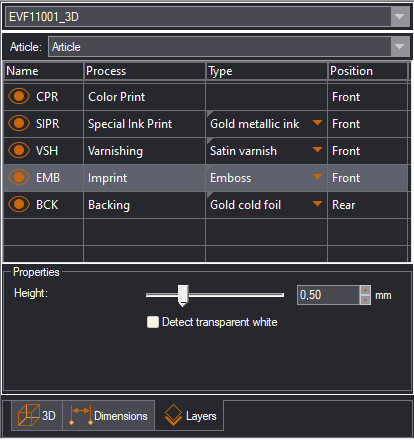The height and width of the screenshot is (440, 414).
Task: Switch to the Dimensions tab
Action: coord(109,415)
